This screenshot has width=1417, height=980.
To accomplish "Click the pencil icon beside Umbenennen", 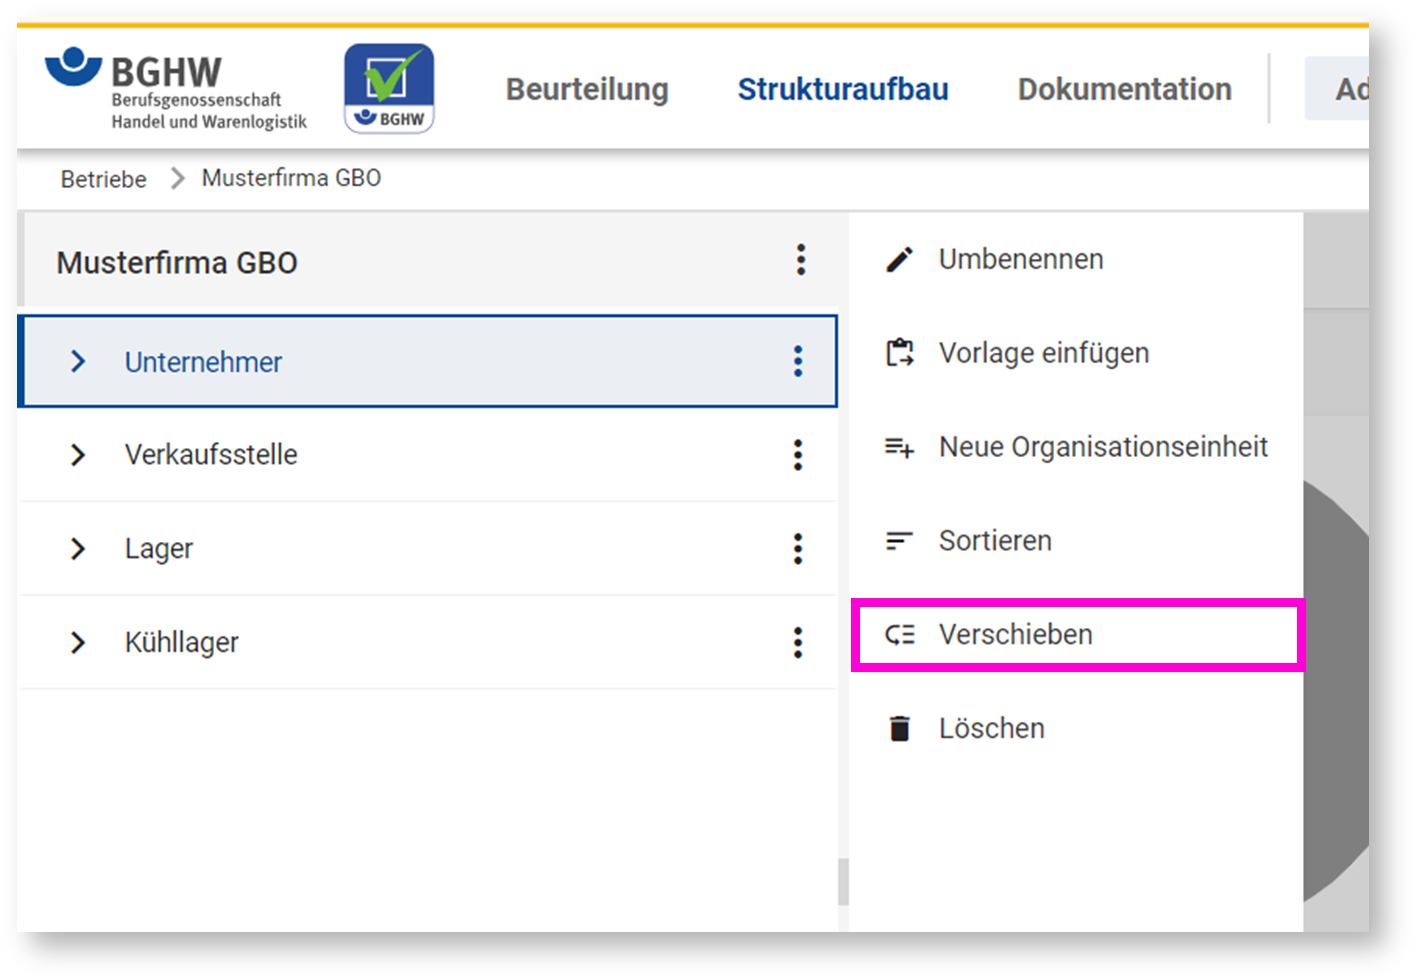I will pos(899,260).
